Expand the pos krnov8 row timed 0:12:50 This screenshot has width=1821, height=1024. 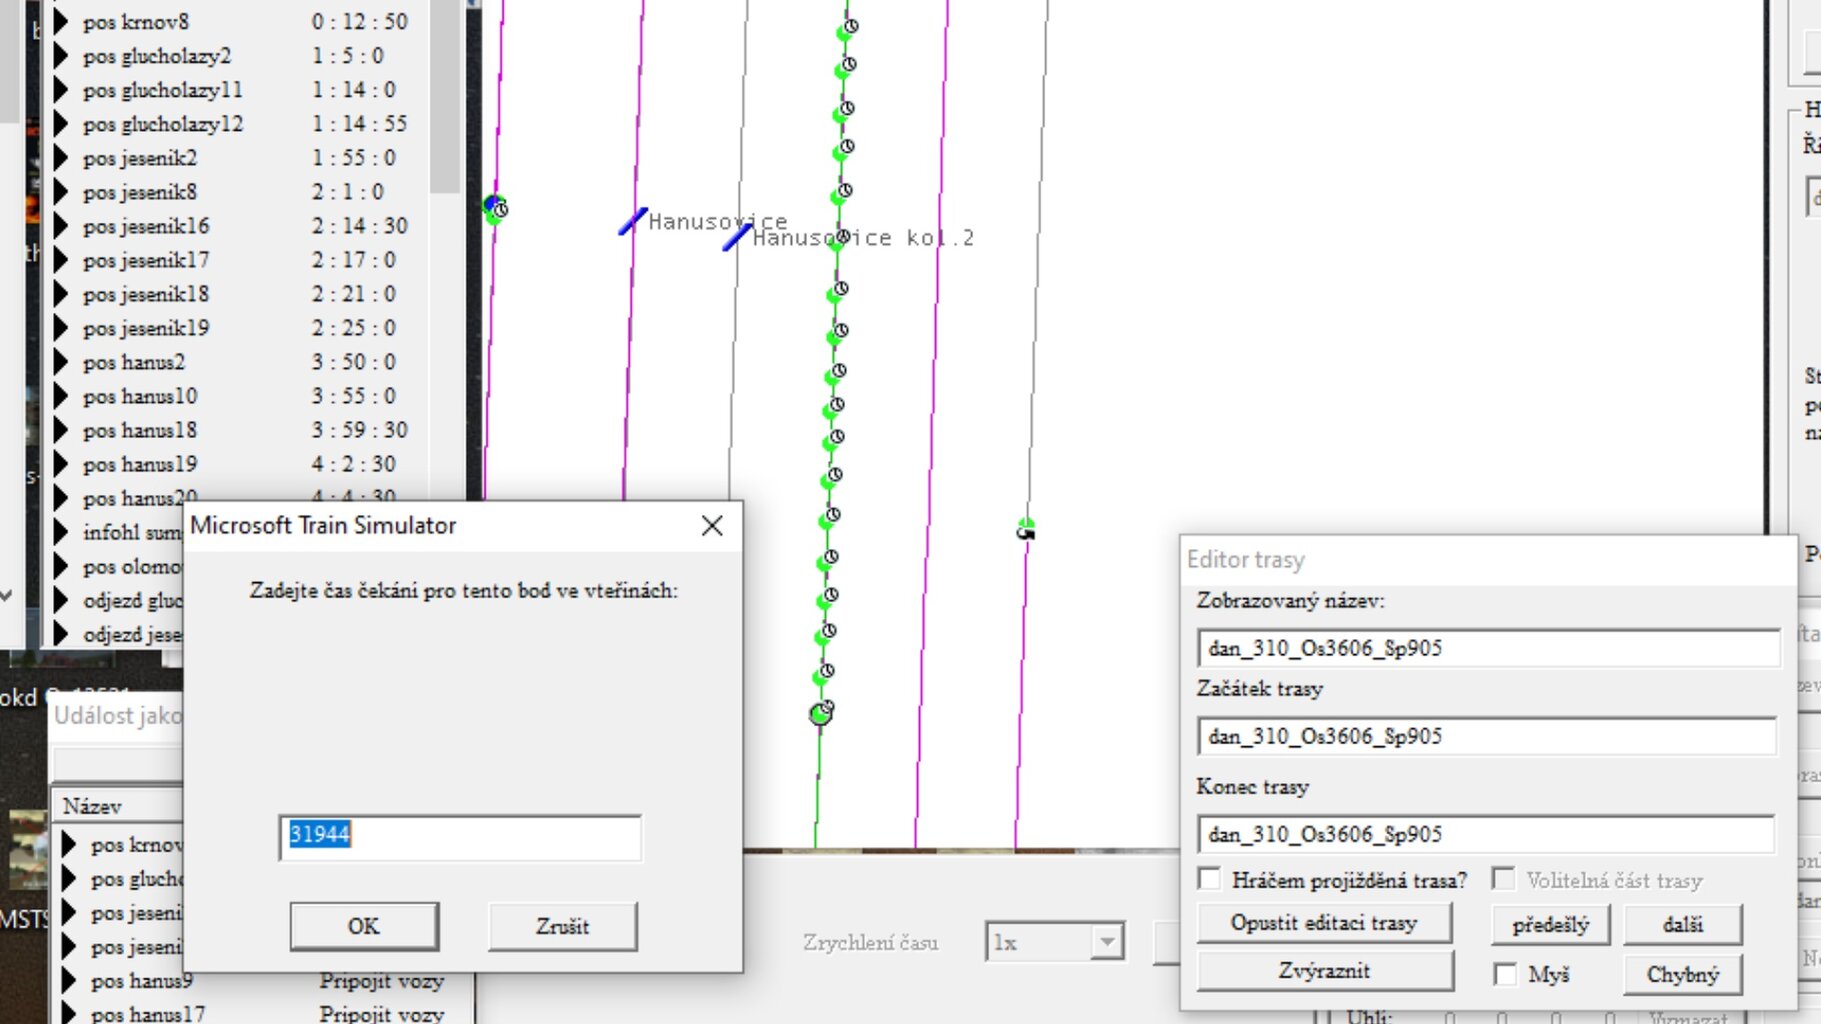(x=62, y=21)
